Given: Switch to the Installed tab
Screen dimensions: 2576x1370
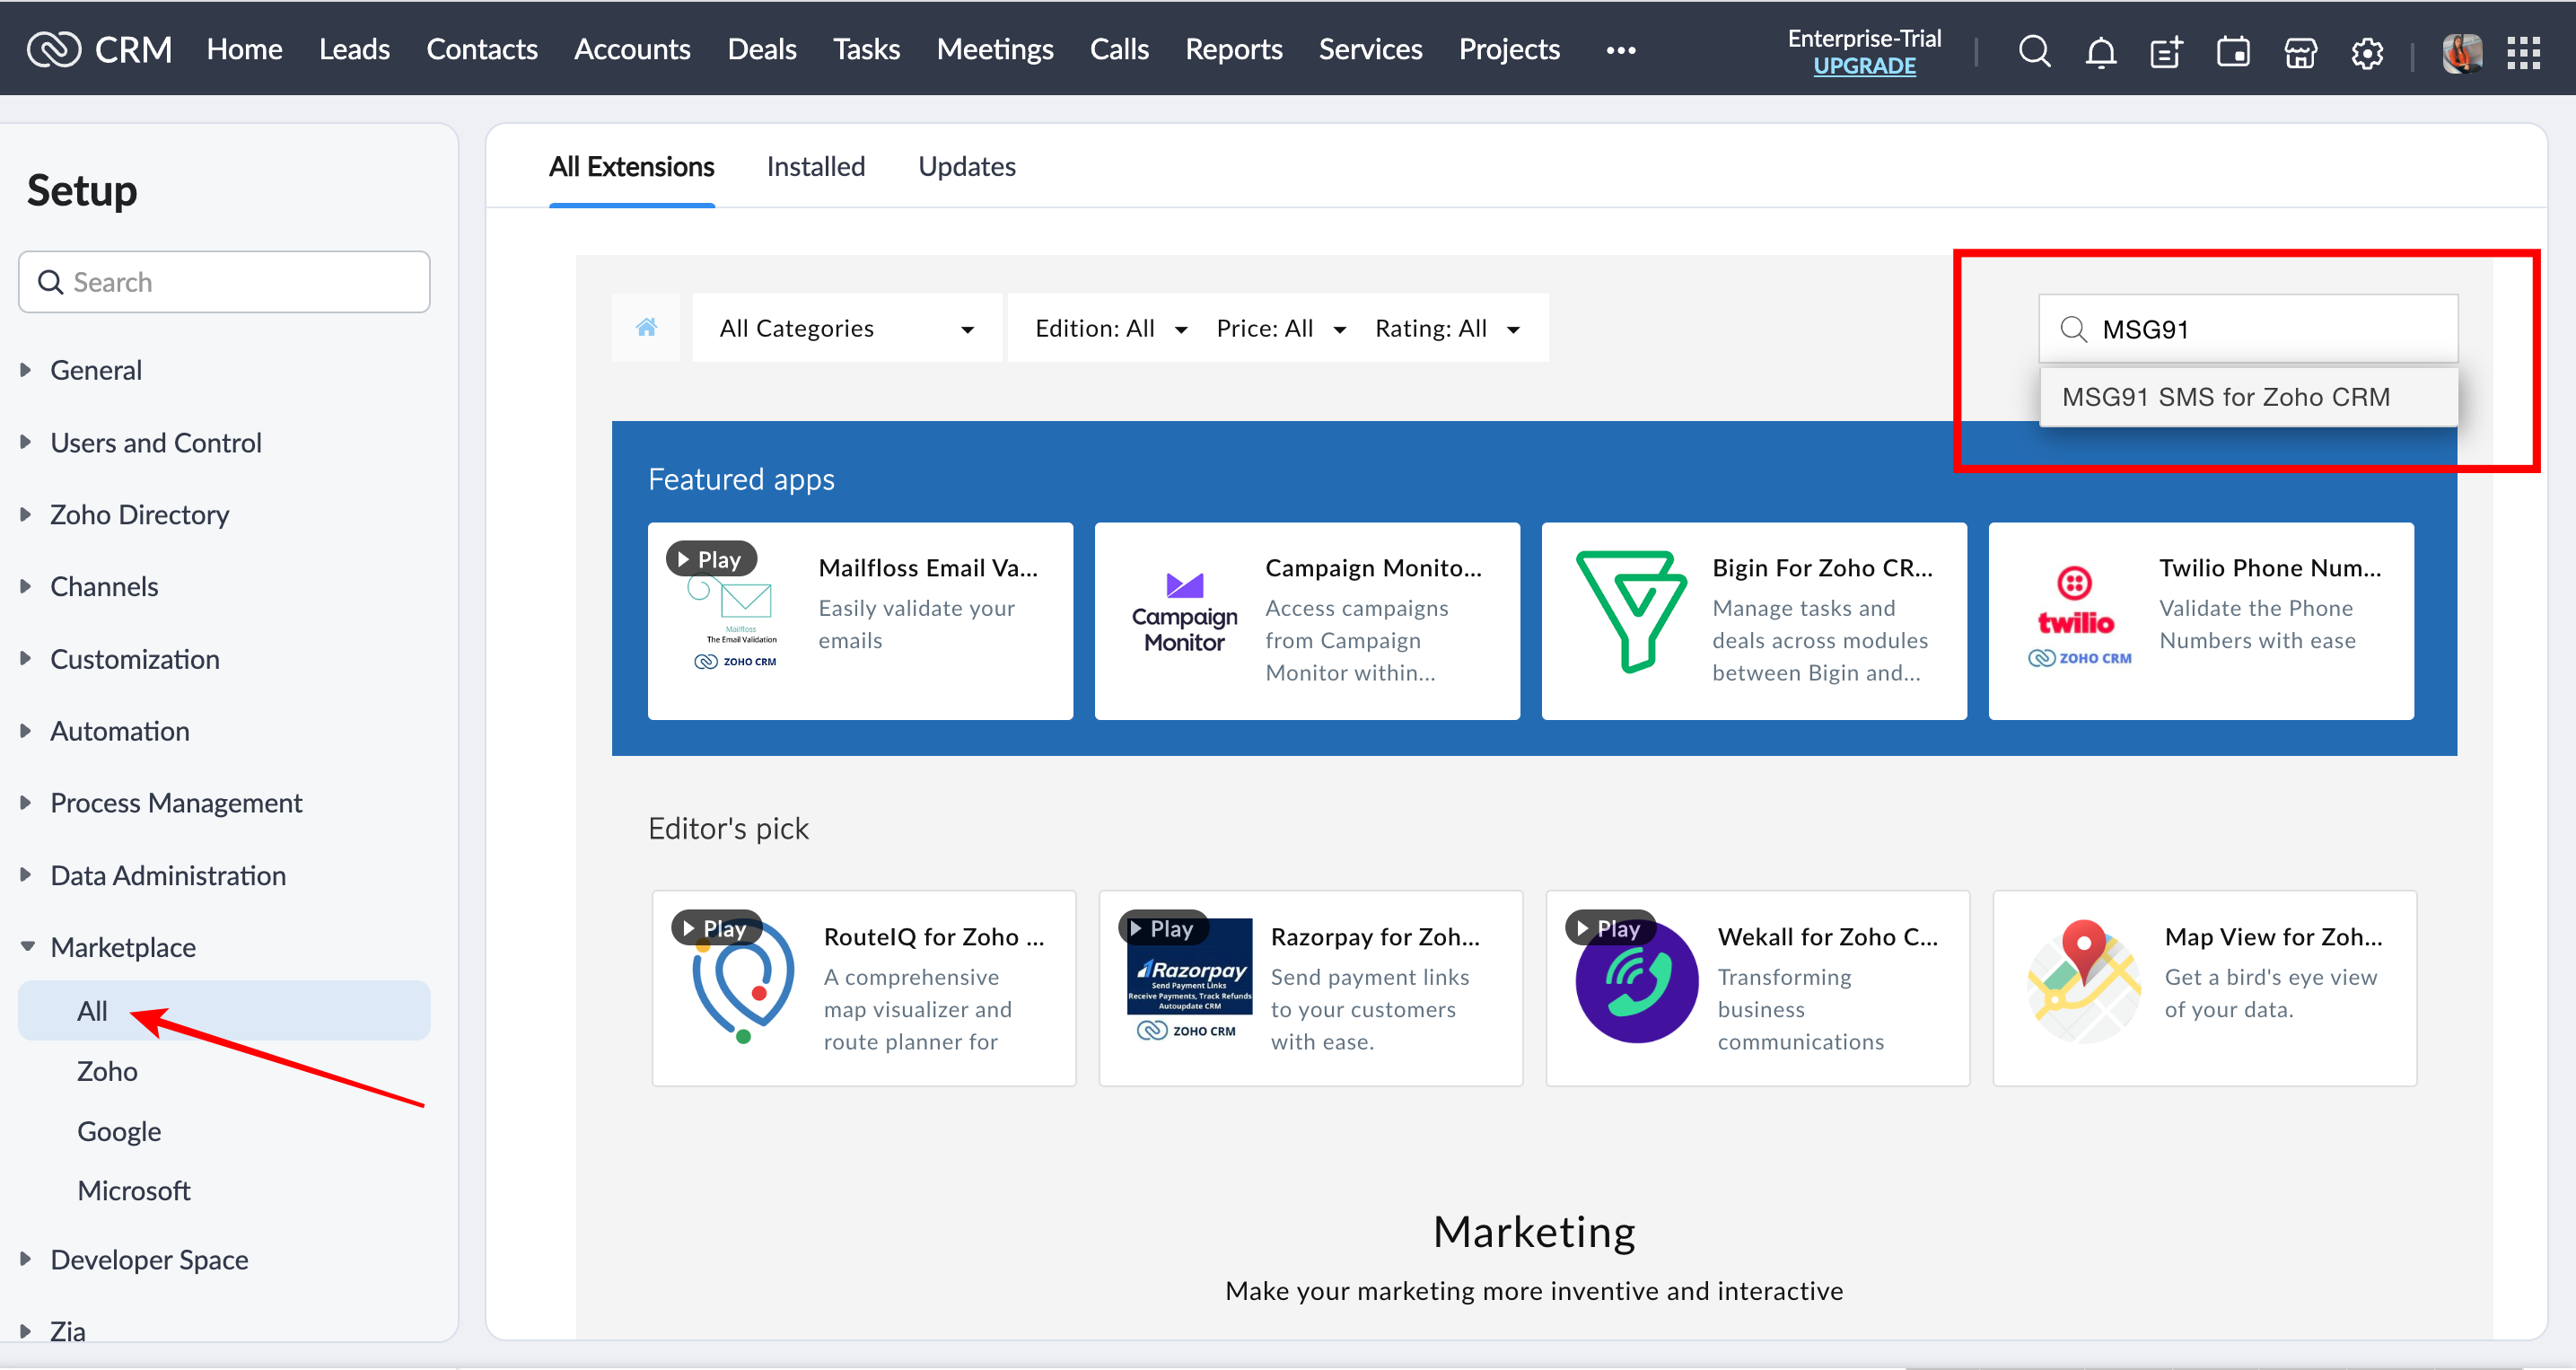Looking at the screenshot, I should pyautogui.click(x=815, y=167).
